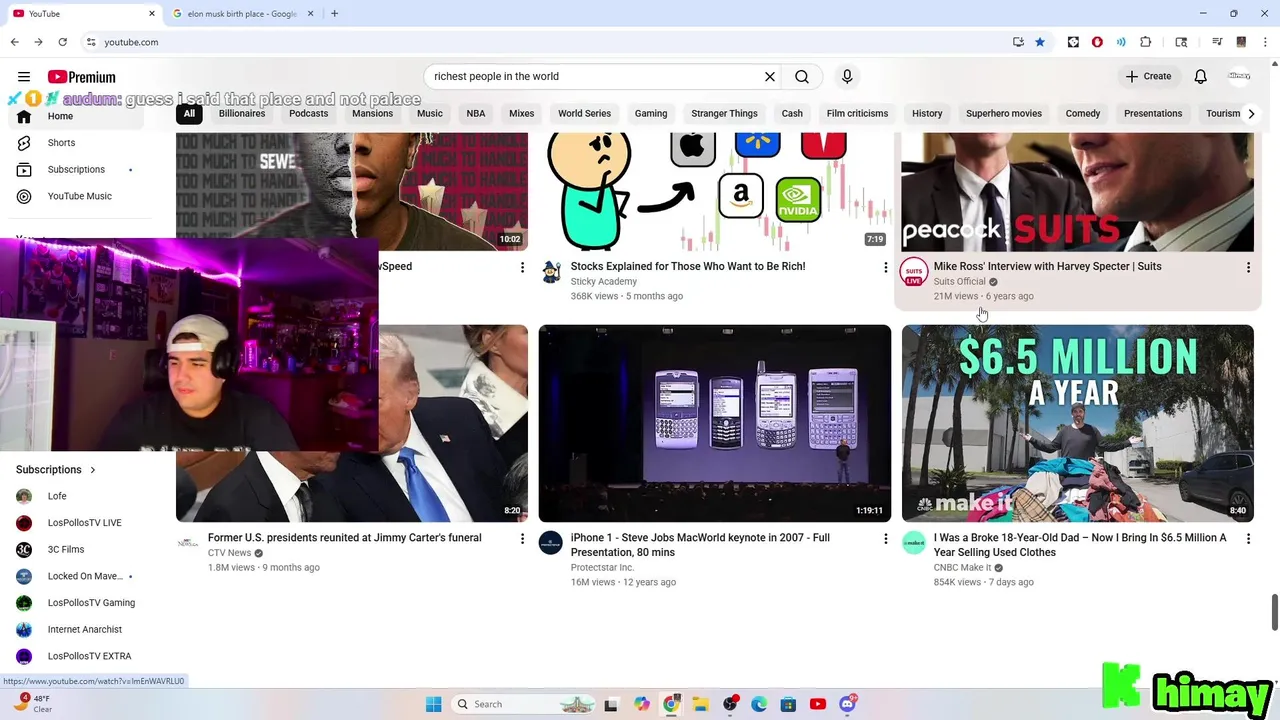Open the Create button
Viewport: 1280px width, 720px height.
(1148, 76)
